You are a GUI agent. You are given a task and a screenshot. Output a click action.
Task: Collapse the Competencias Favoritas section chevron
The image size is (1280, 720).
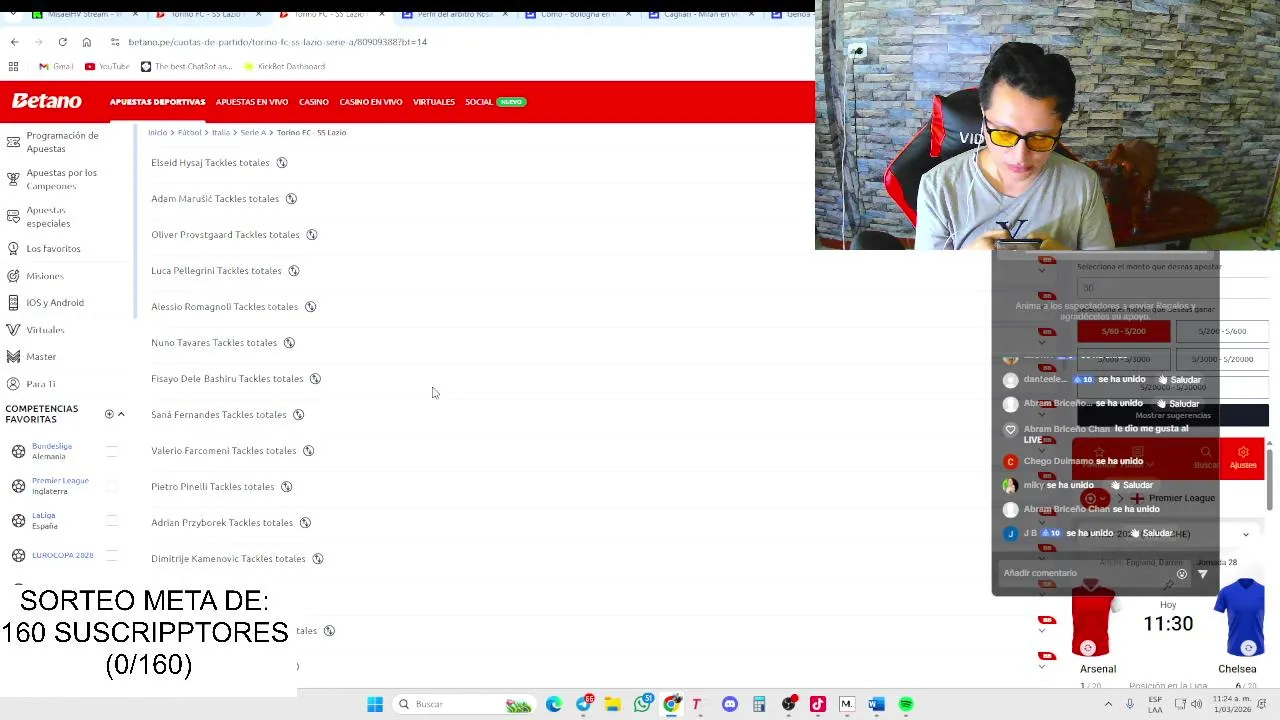coord(121,414)
